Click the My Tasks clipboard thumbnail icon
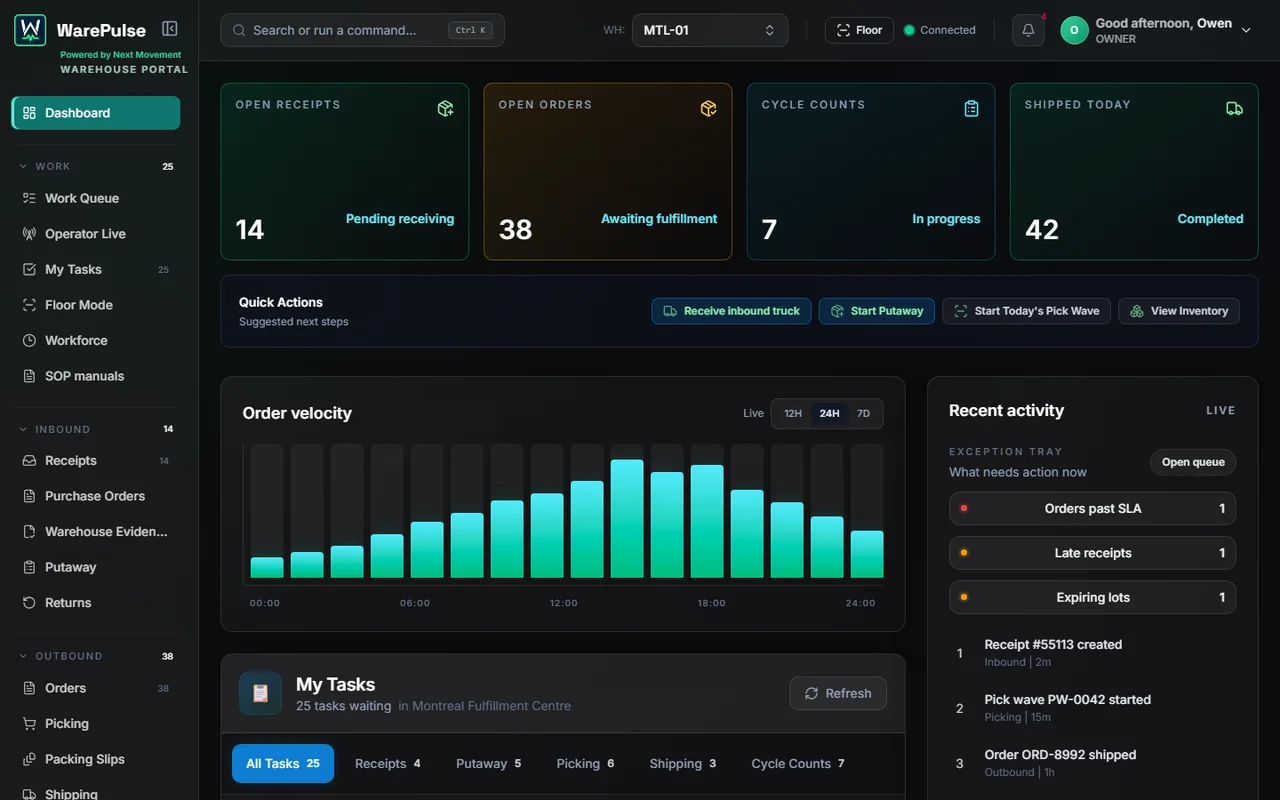Image resolution: width=1280 pixels, height=800 pixels. tap(260, 693)
